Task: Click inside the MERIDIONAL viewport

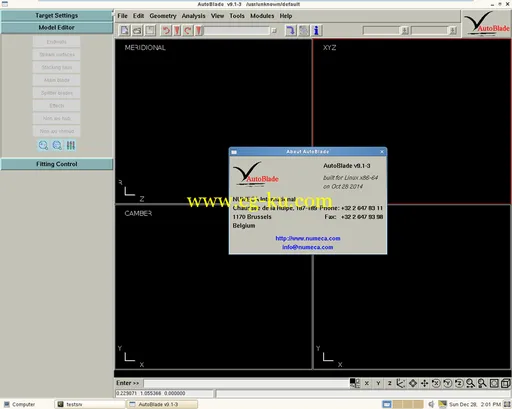Action: (x=213, y=121)
